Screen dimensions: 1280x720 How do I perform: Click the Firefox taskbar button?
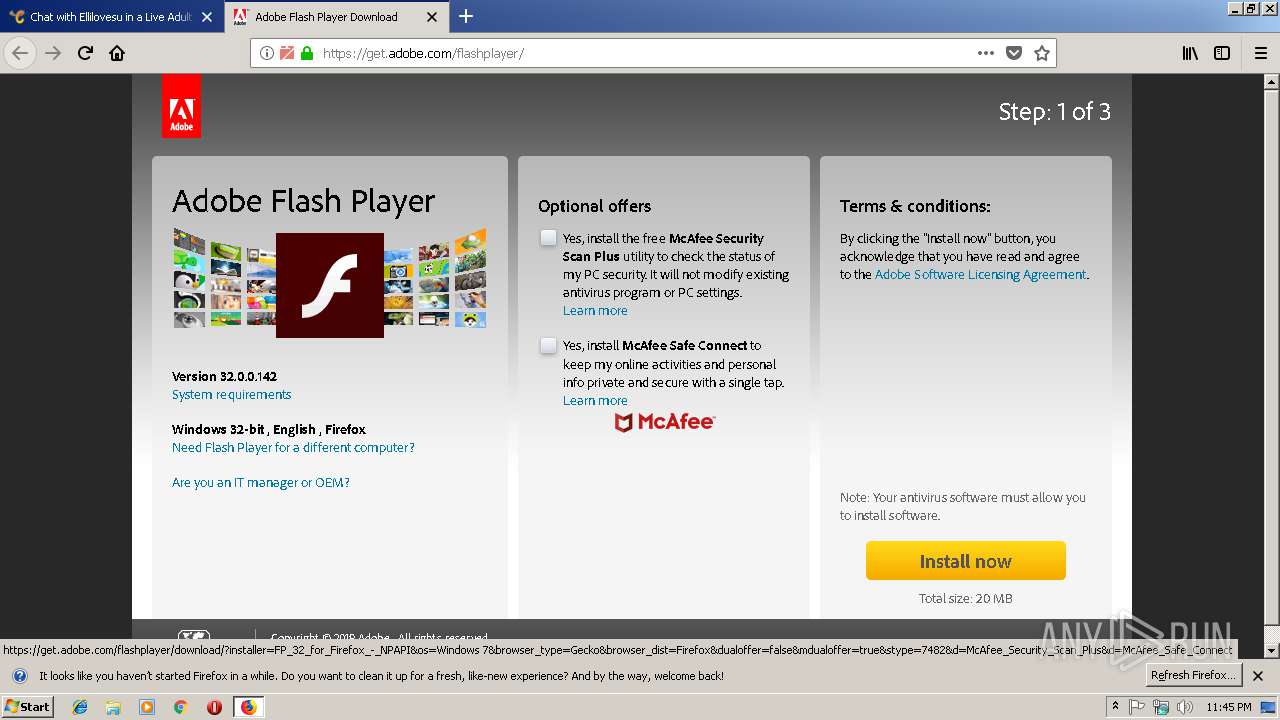click(x=248, y=707)
